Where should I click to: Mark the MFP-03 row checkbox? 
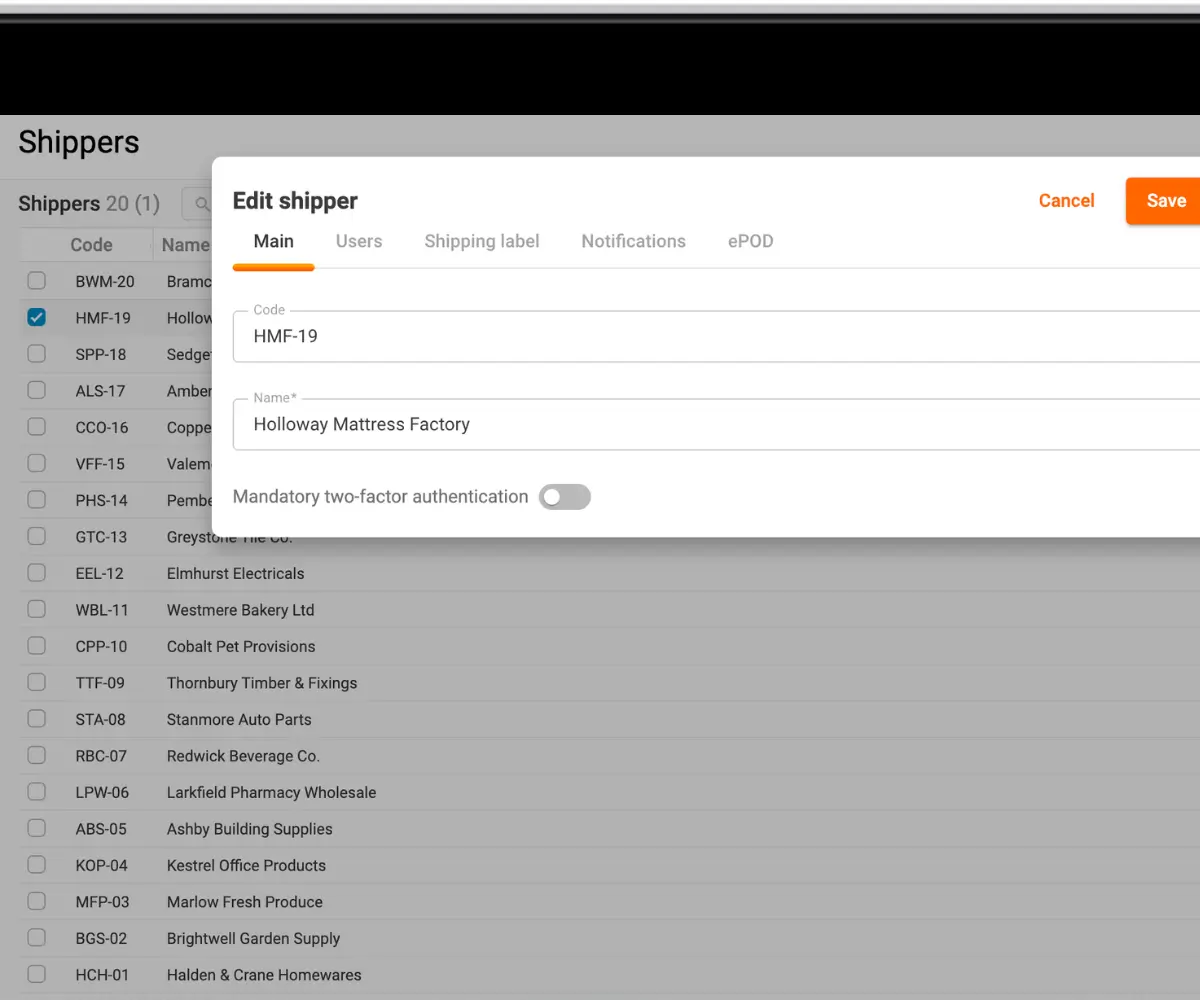(x=37, y=902)
